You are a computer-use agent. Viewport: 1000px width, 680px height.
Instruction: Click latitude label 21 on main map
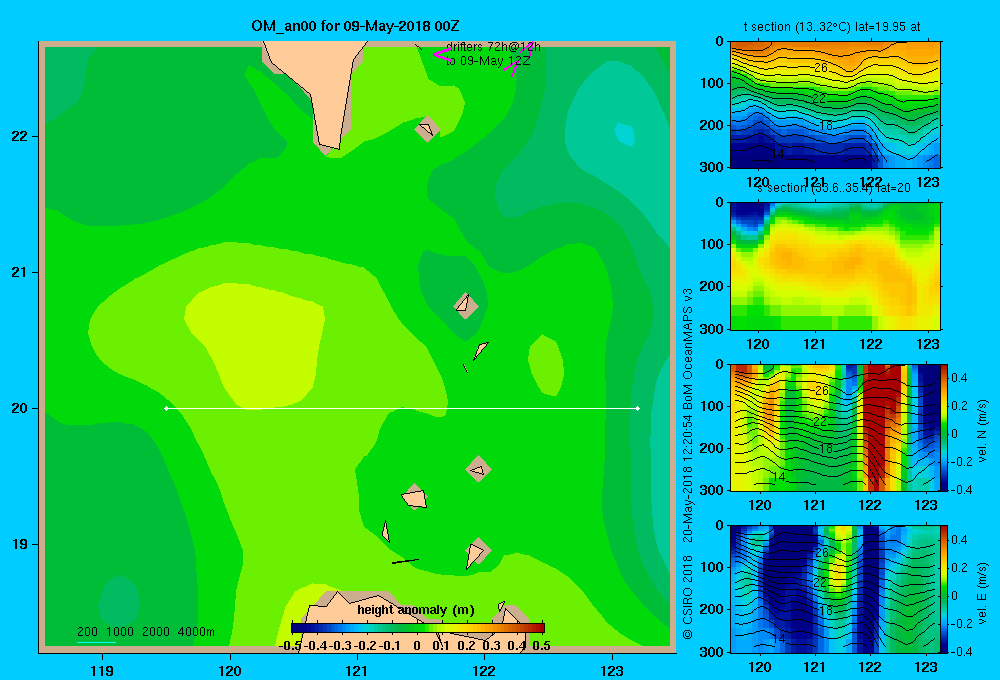(19, 272)
